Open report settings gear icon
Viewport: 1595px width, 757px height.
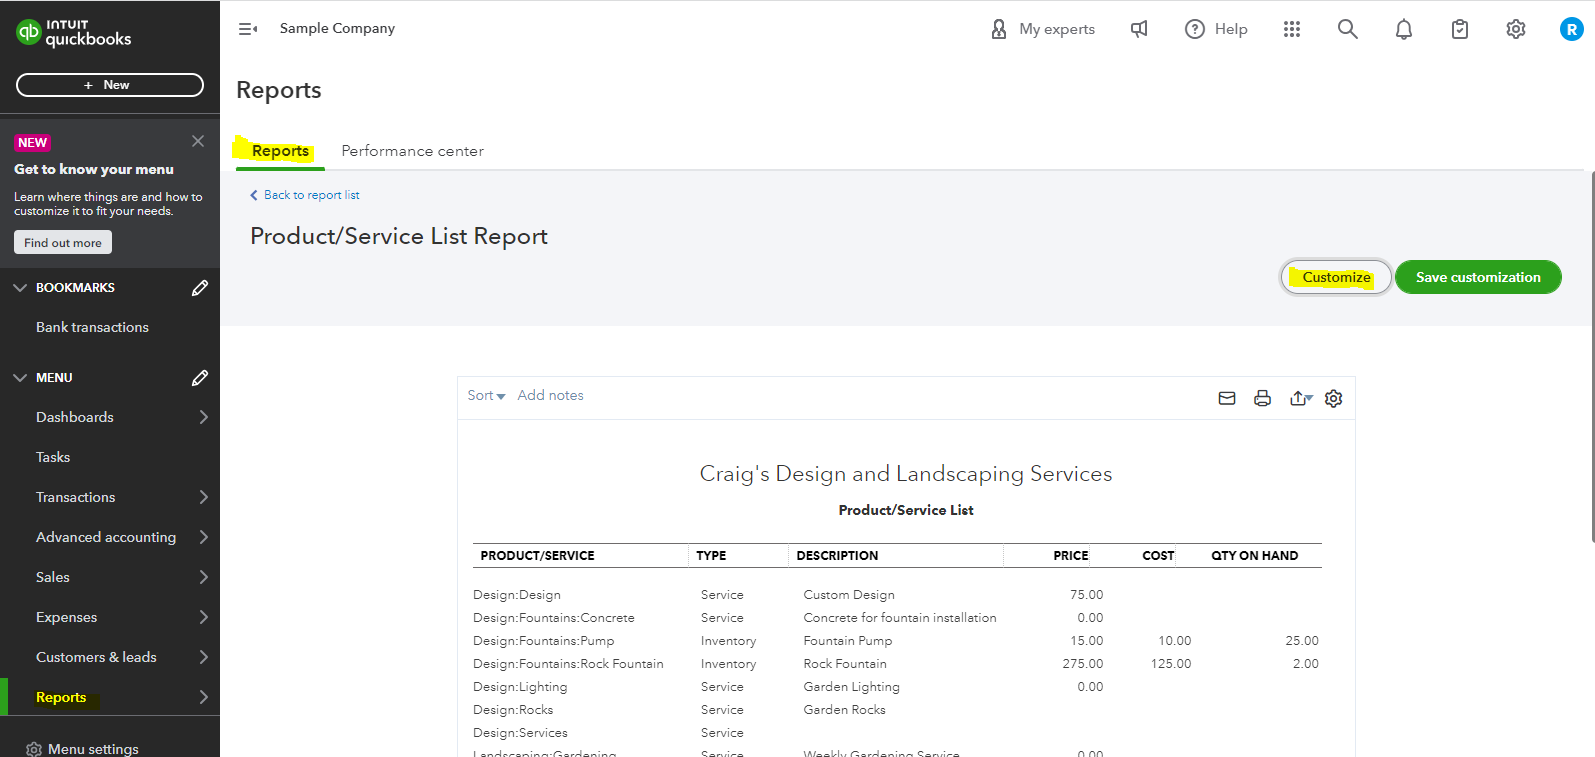pyautogui.click(x=1334, y=398)
